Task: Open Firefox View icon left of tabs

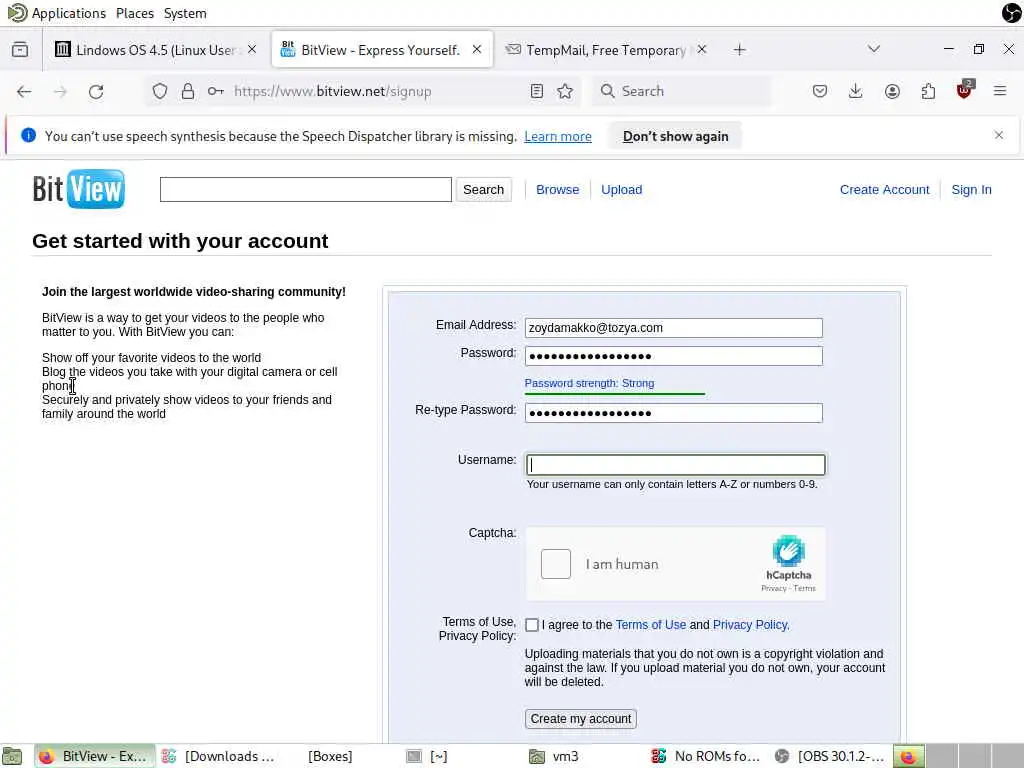Action: (20, 50)
